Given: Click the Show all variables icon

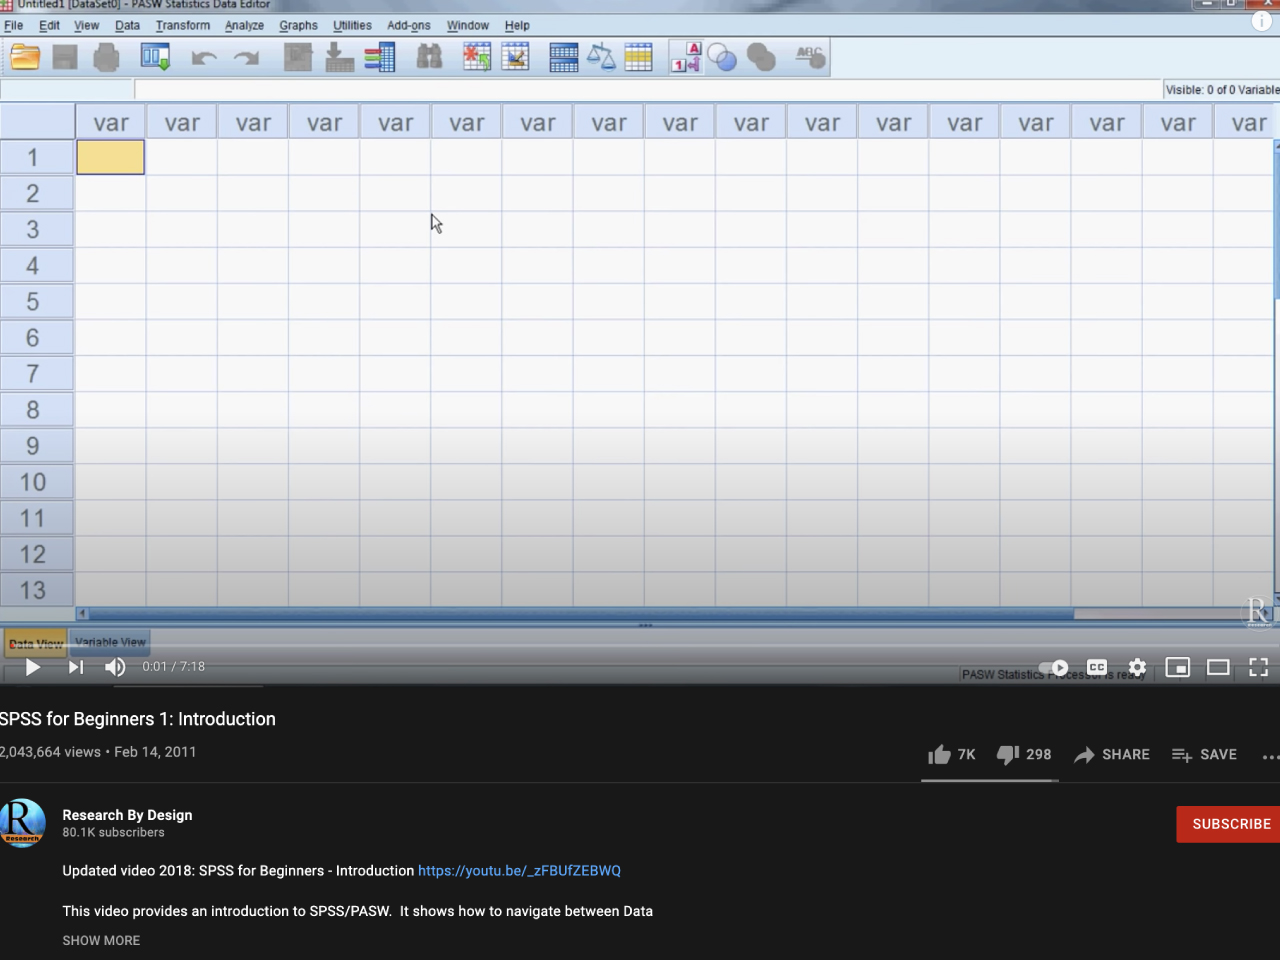Looking at the screenshot, I should tap(761, 58).
